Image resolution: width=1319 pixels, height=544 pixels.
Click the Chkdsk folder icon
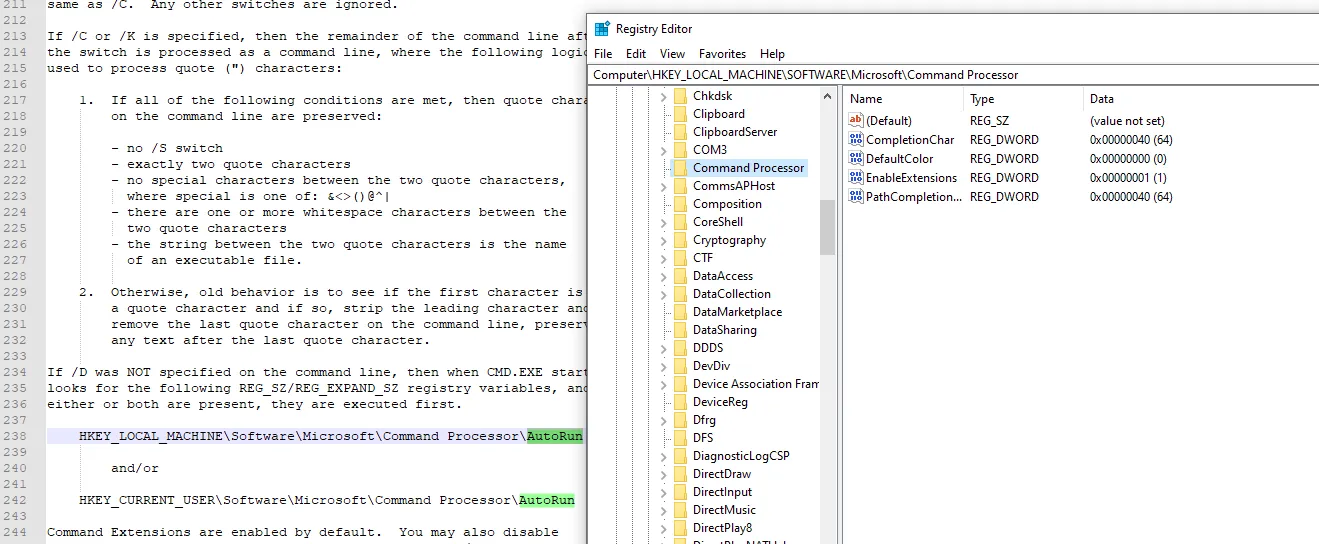(x=680, y=96)
